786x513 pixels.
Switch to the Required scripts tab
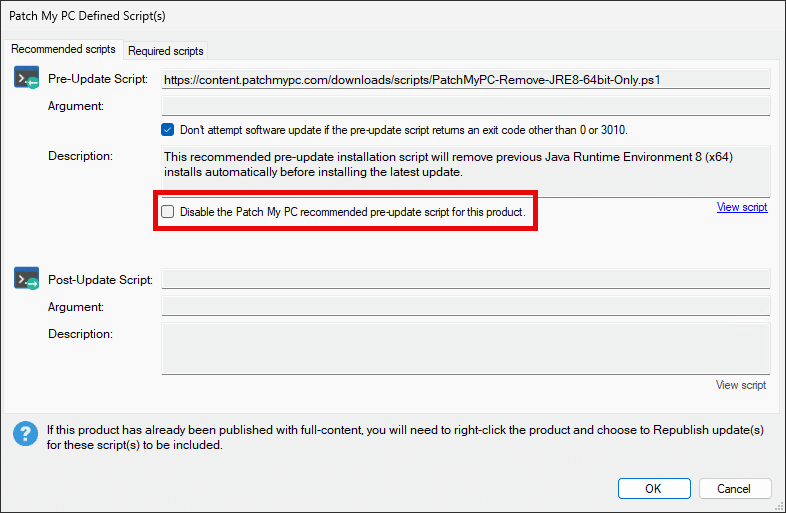point(166,51)
